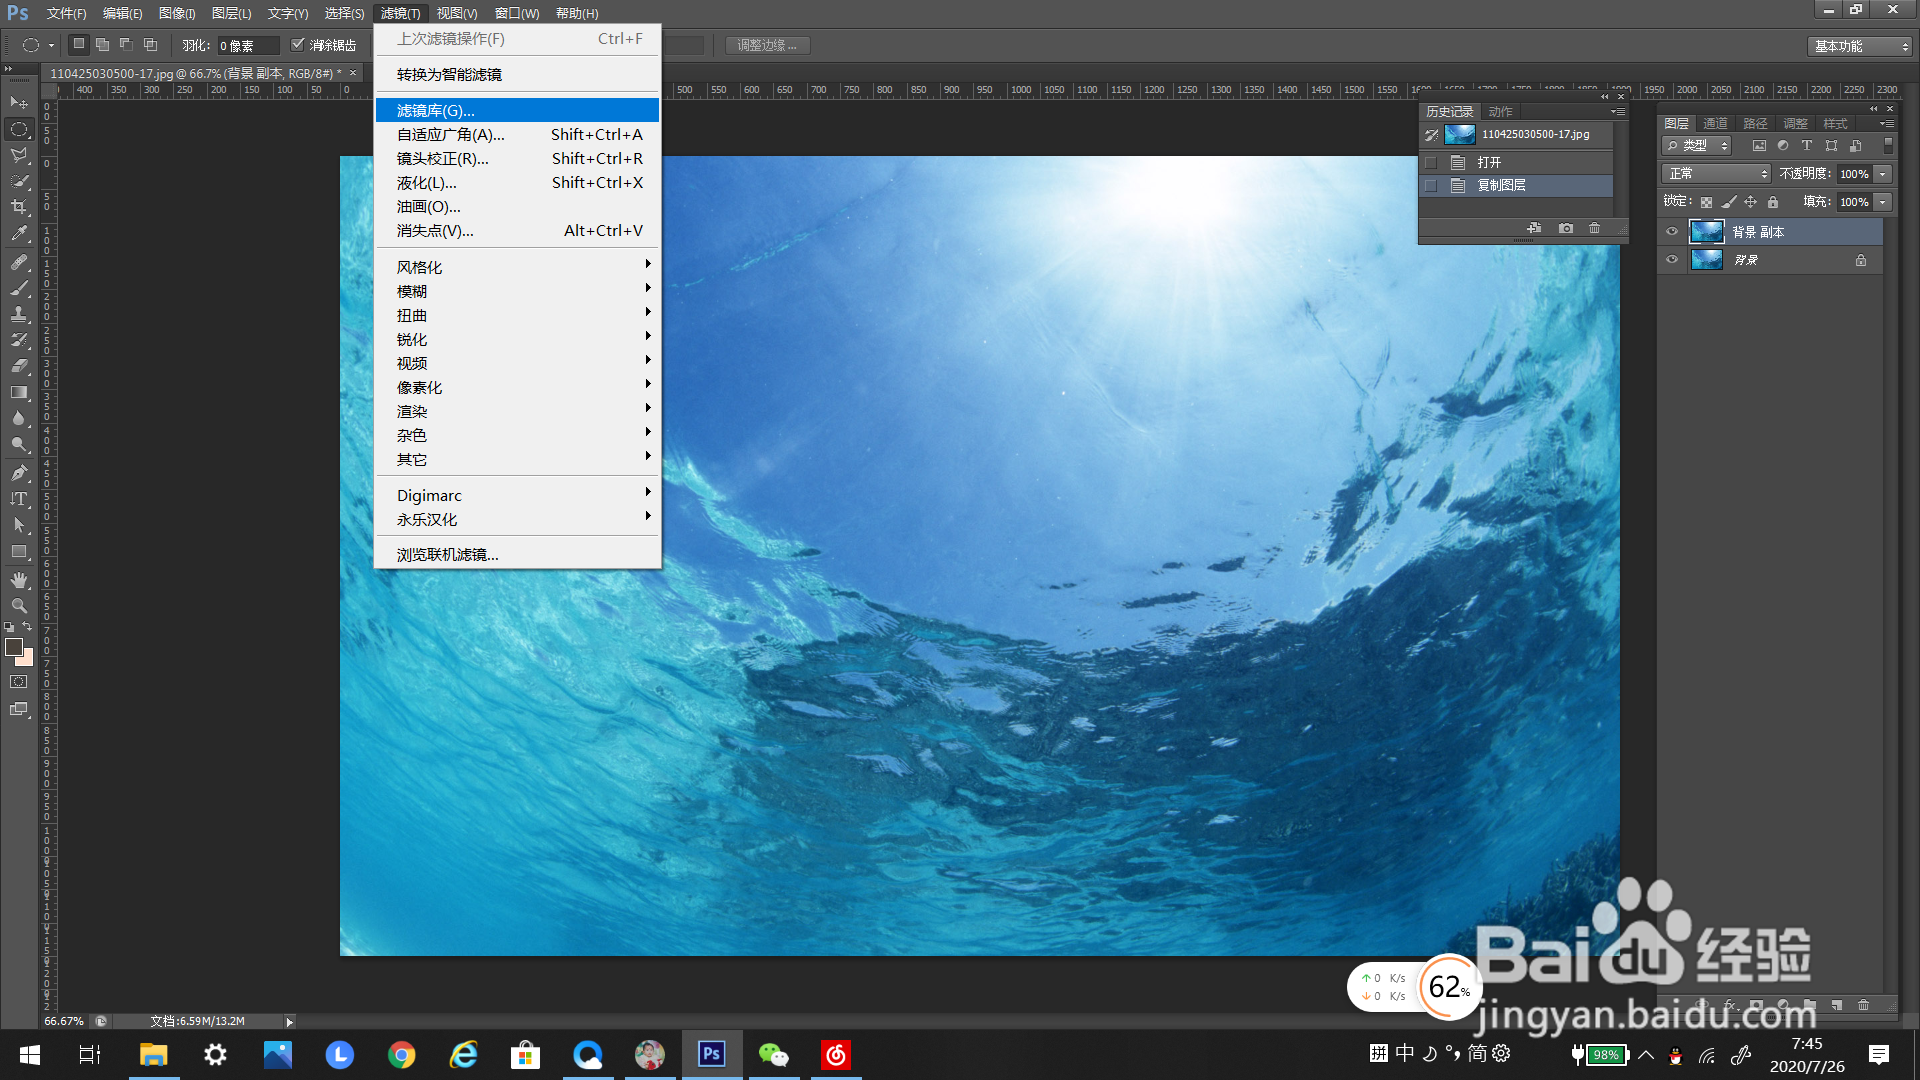The image size is (1920, 1080).
Task: Switch to 动作 tab
Action: pyautogui.click(x=1500, y=111)
